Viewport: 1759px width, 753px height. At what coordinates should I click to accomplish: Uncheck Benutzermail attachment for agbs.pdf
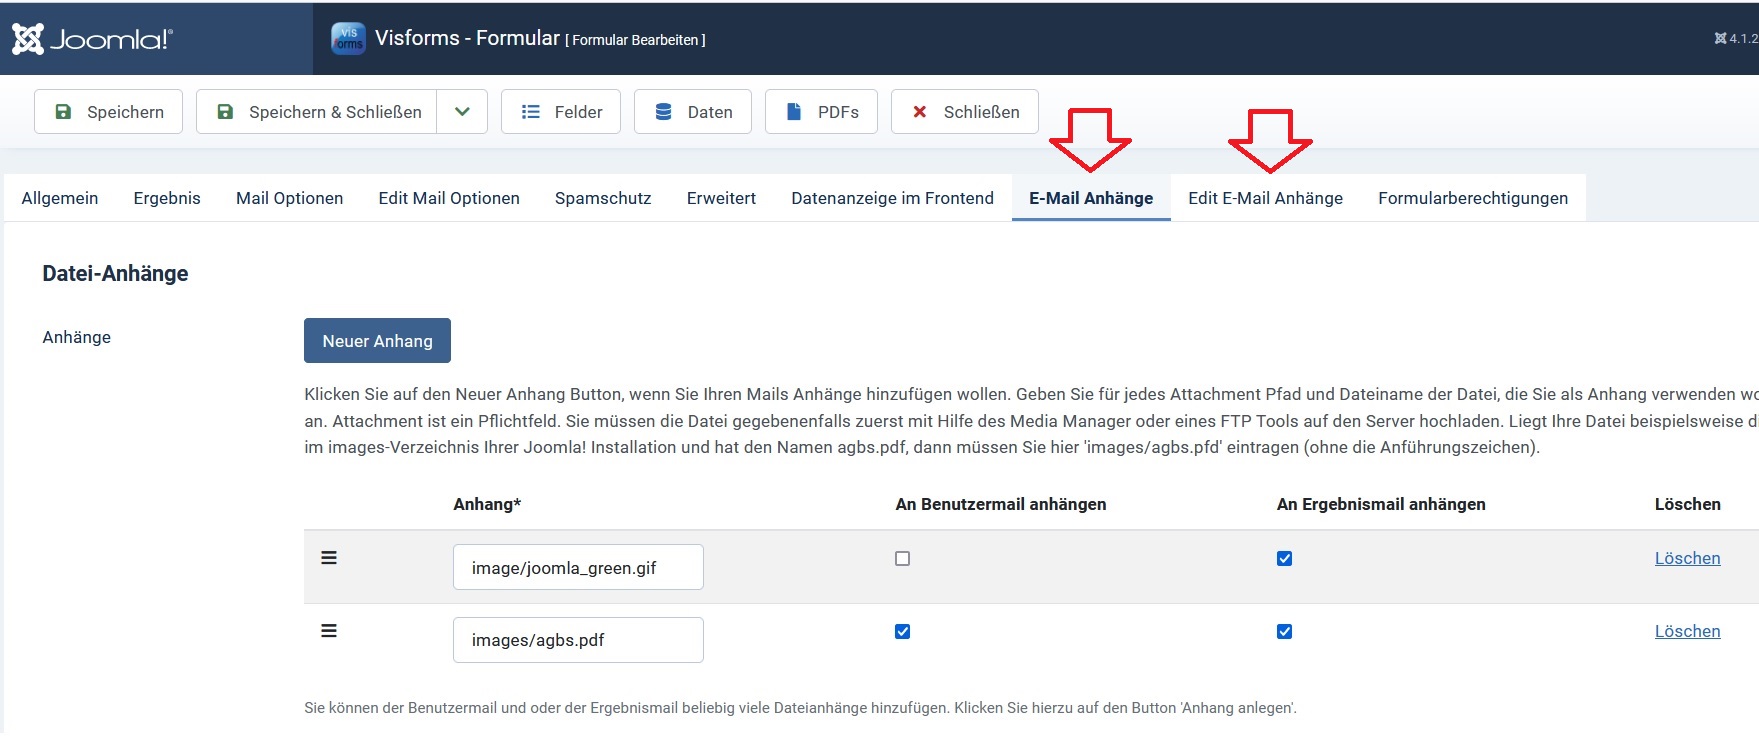pyautogui.click(x=902, y=632)
